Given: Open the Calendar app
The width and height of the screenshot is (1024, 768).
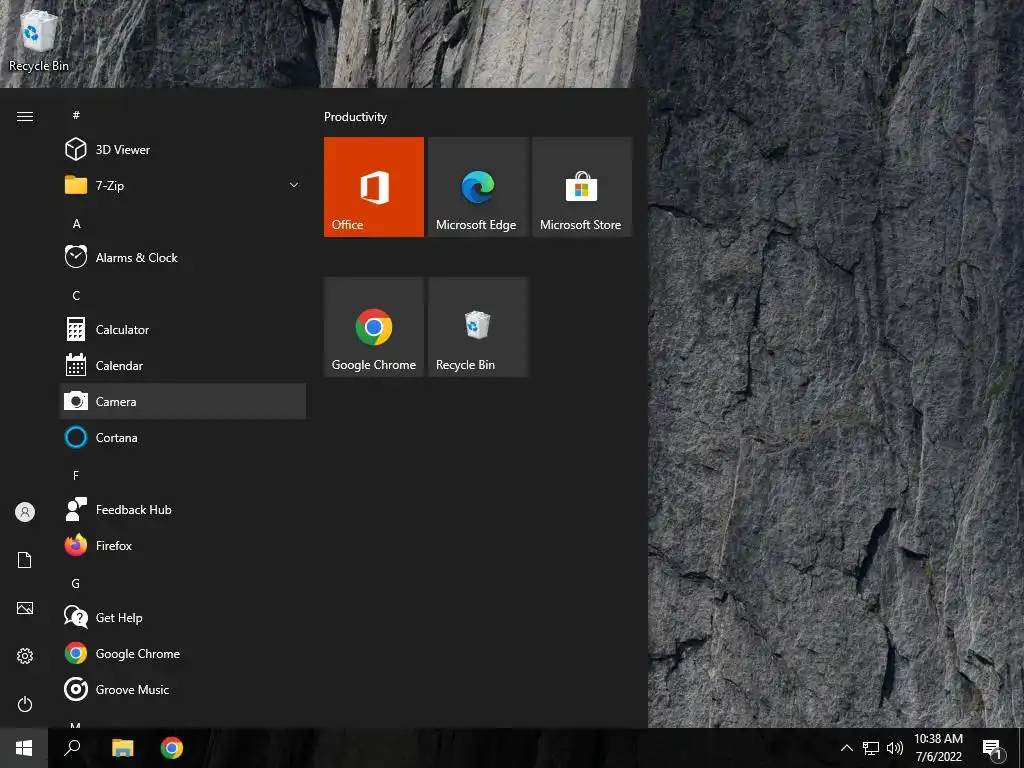Looking at the screenshot, I should (x=183, y=366).
